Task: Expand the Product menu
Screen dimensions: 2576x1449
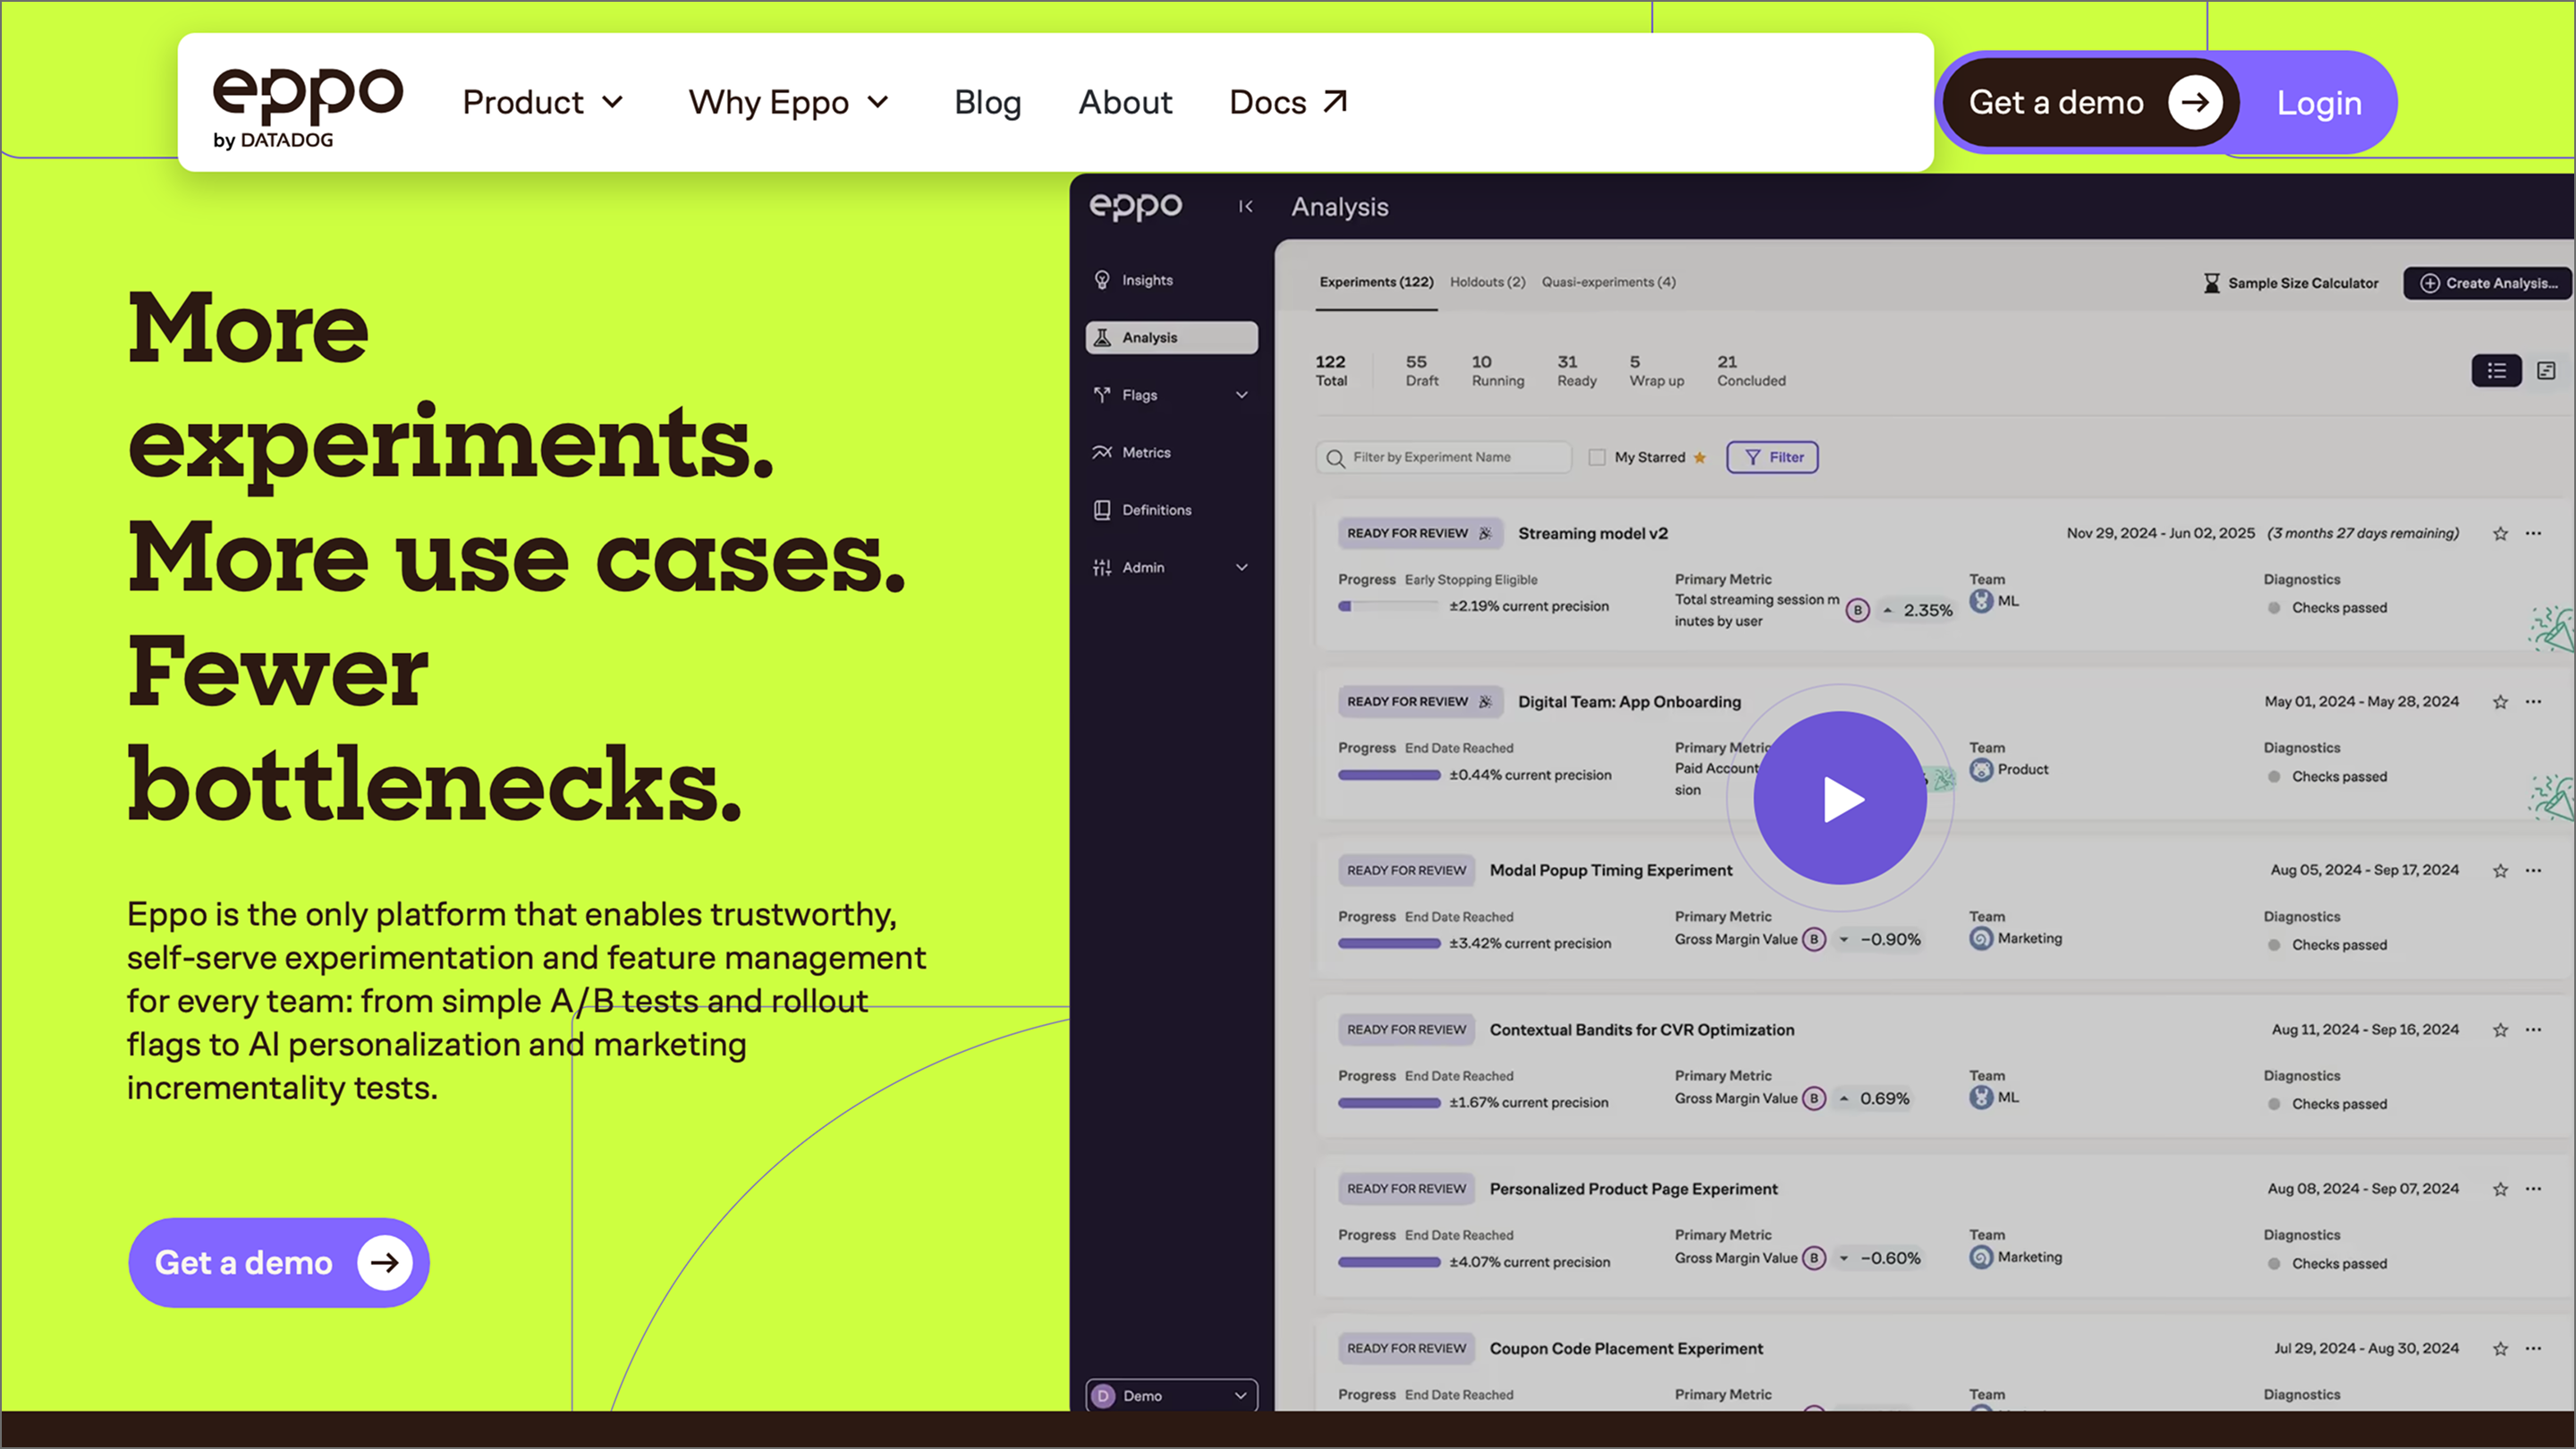Action: (543, 102)
